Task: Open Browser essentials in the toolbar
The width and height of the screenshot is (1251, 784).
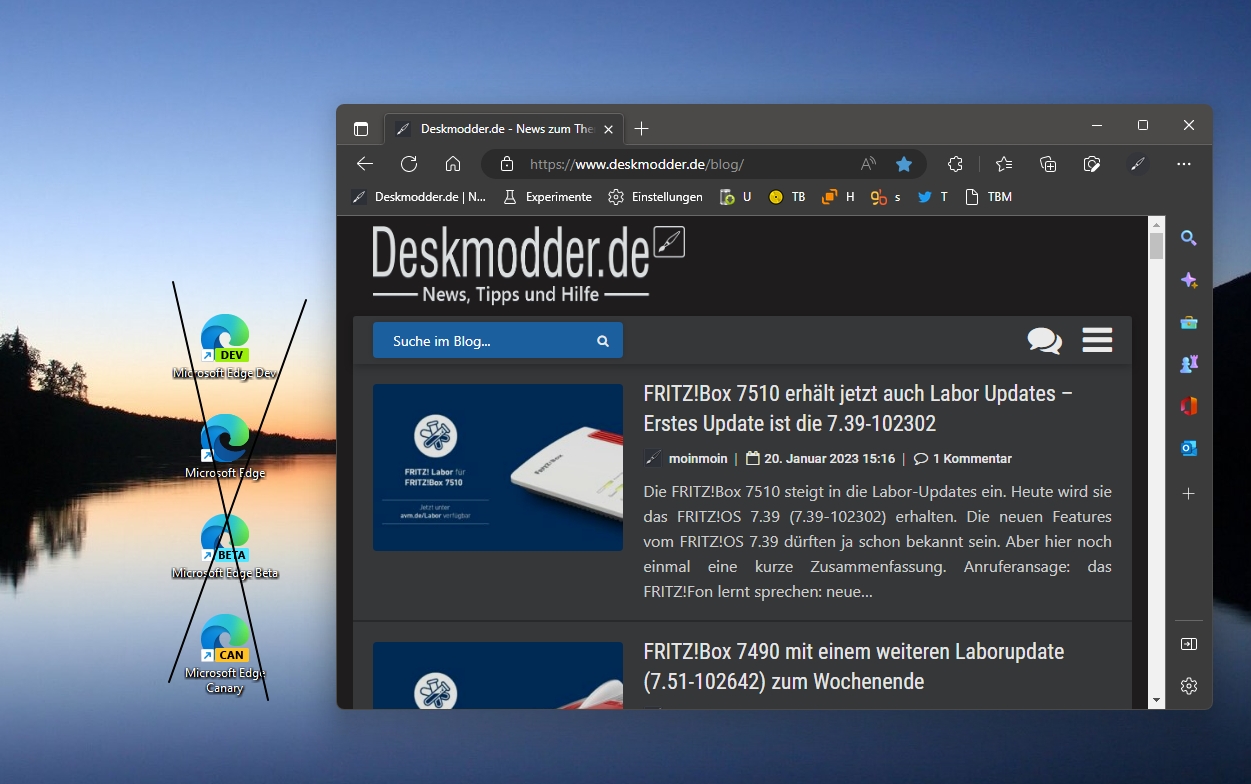Action: pos(1092,164)
